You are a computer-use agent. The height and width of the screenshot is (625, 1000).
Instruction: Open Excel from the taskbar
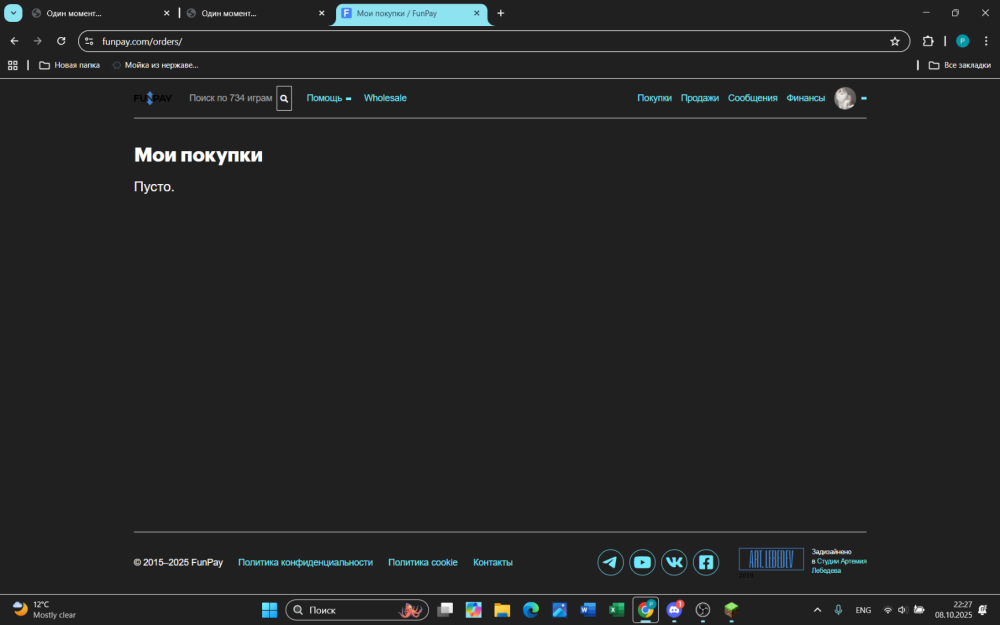click(617, 610)
